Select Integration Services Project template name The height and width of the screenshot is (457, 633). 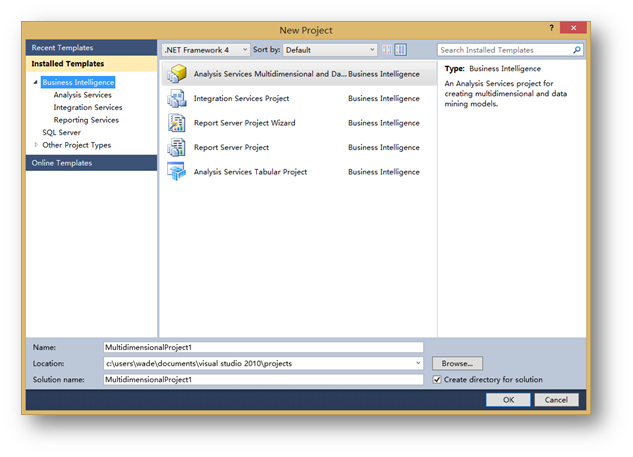(241, 99)
